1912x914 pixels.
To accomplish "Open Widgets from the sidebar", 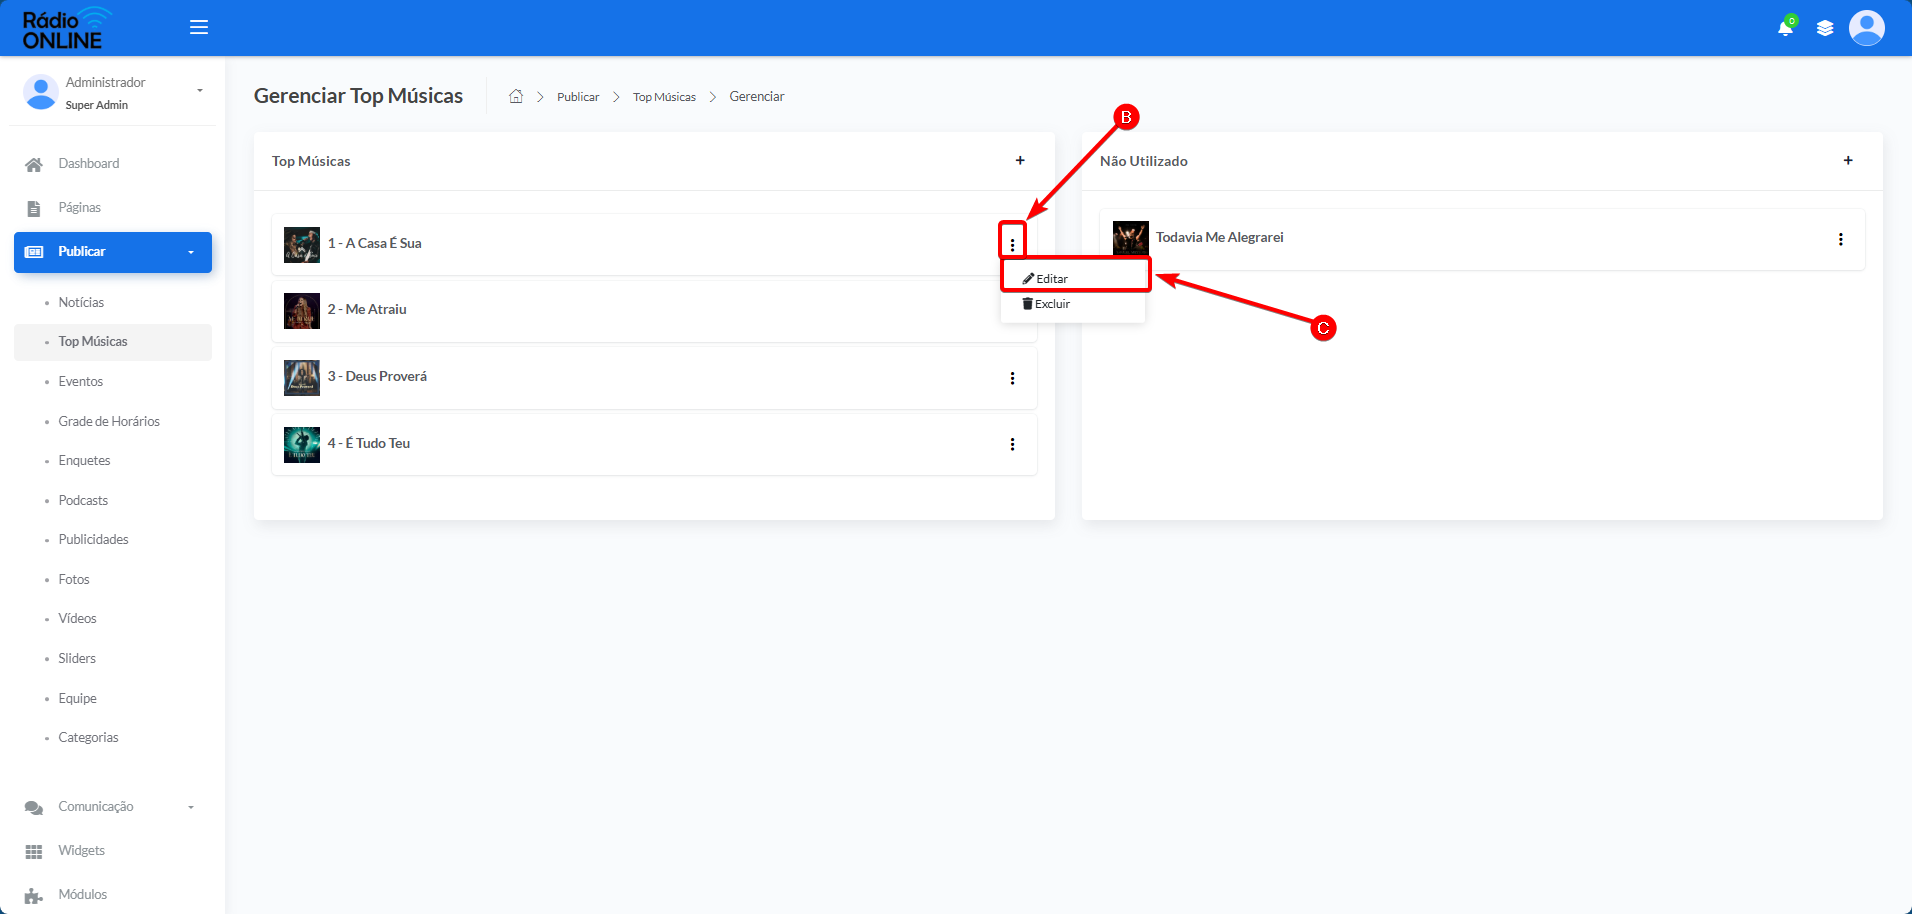I will click(x=81, y=851).
